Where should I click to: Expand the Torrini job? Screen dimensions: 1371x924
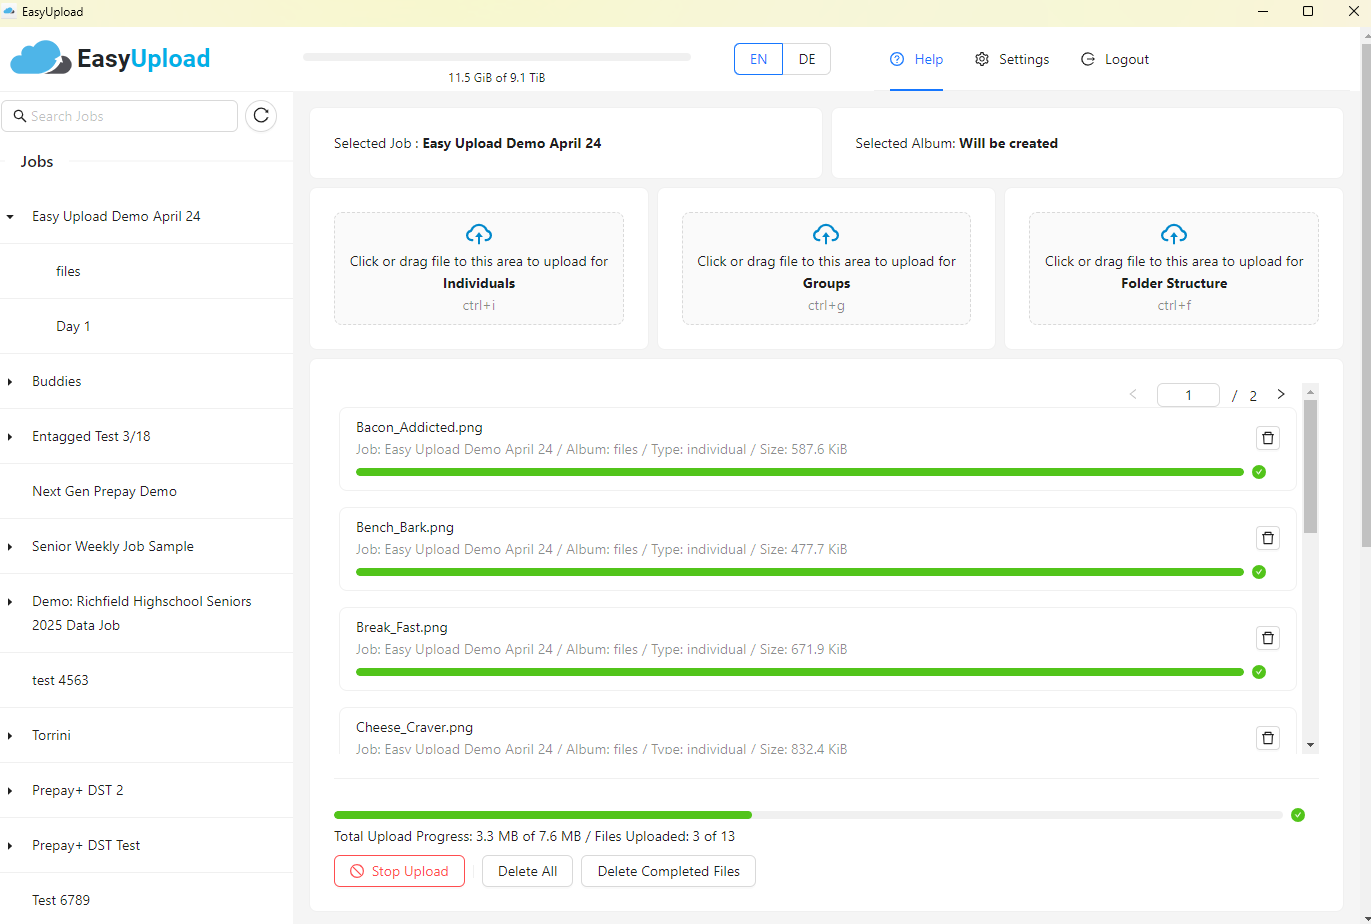10,735
